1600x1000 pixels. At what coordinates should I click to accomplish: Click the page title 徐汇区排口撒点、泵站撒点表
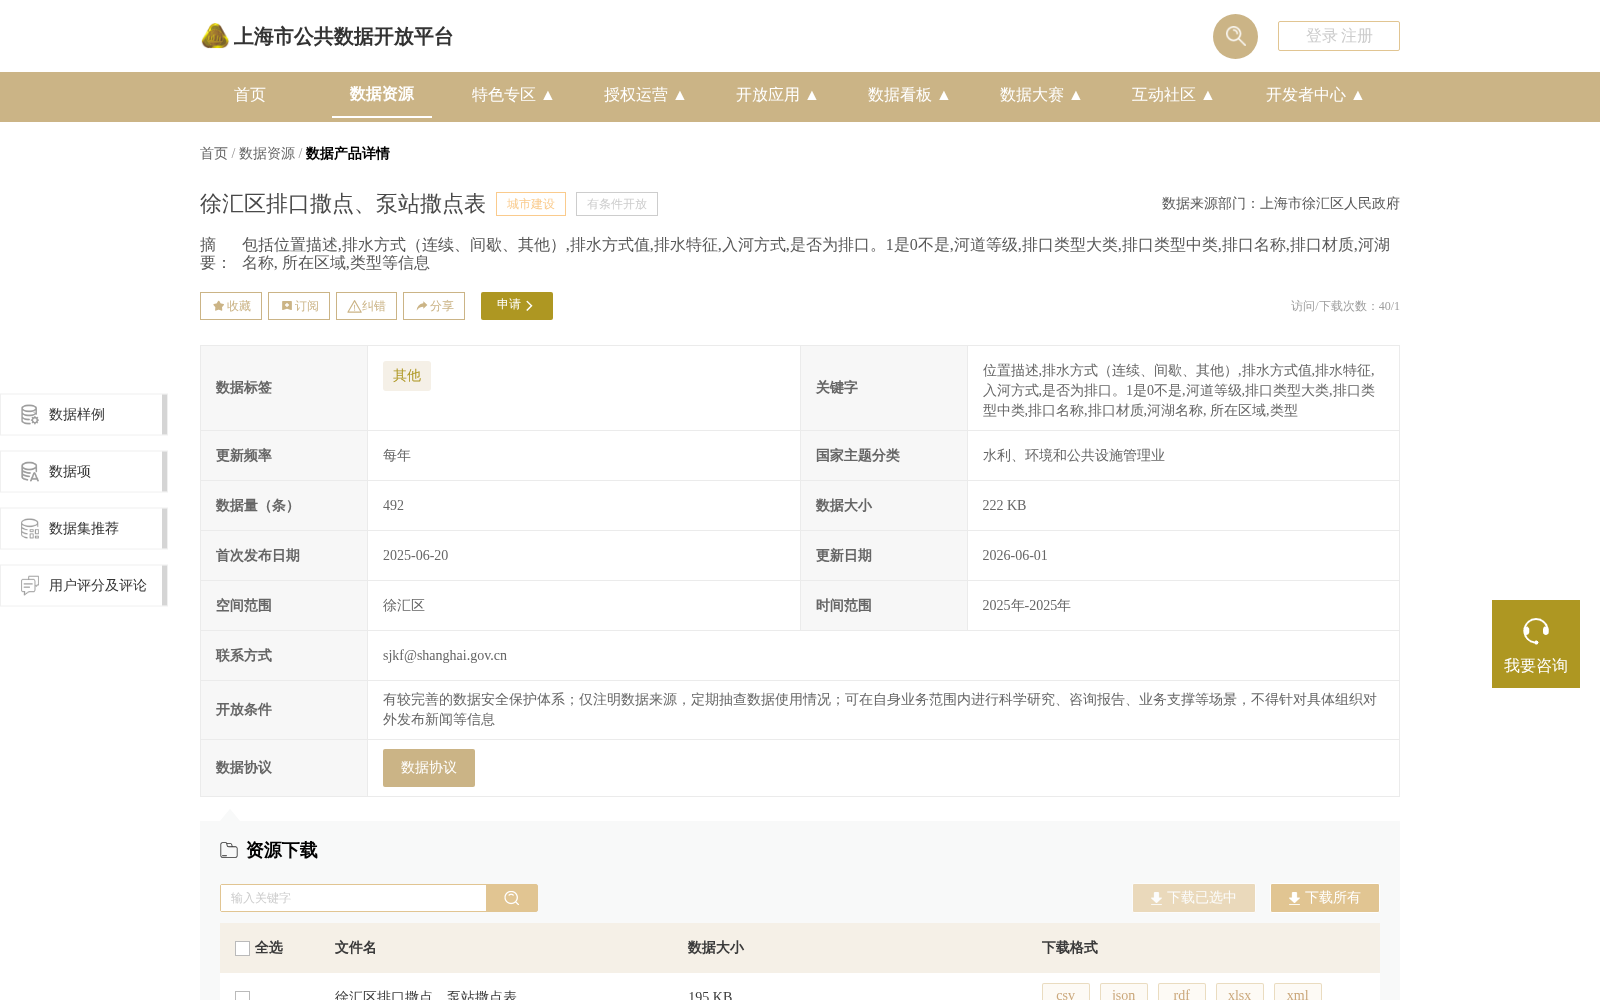point(343,204)
